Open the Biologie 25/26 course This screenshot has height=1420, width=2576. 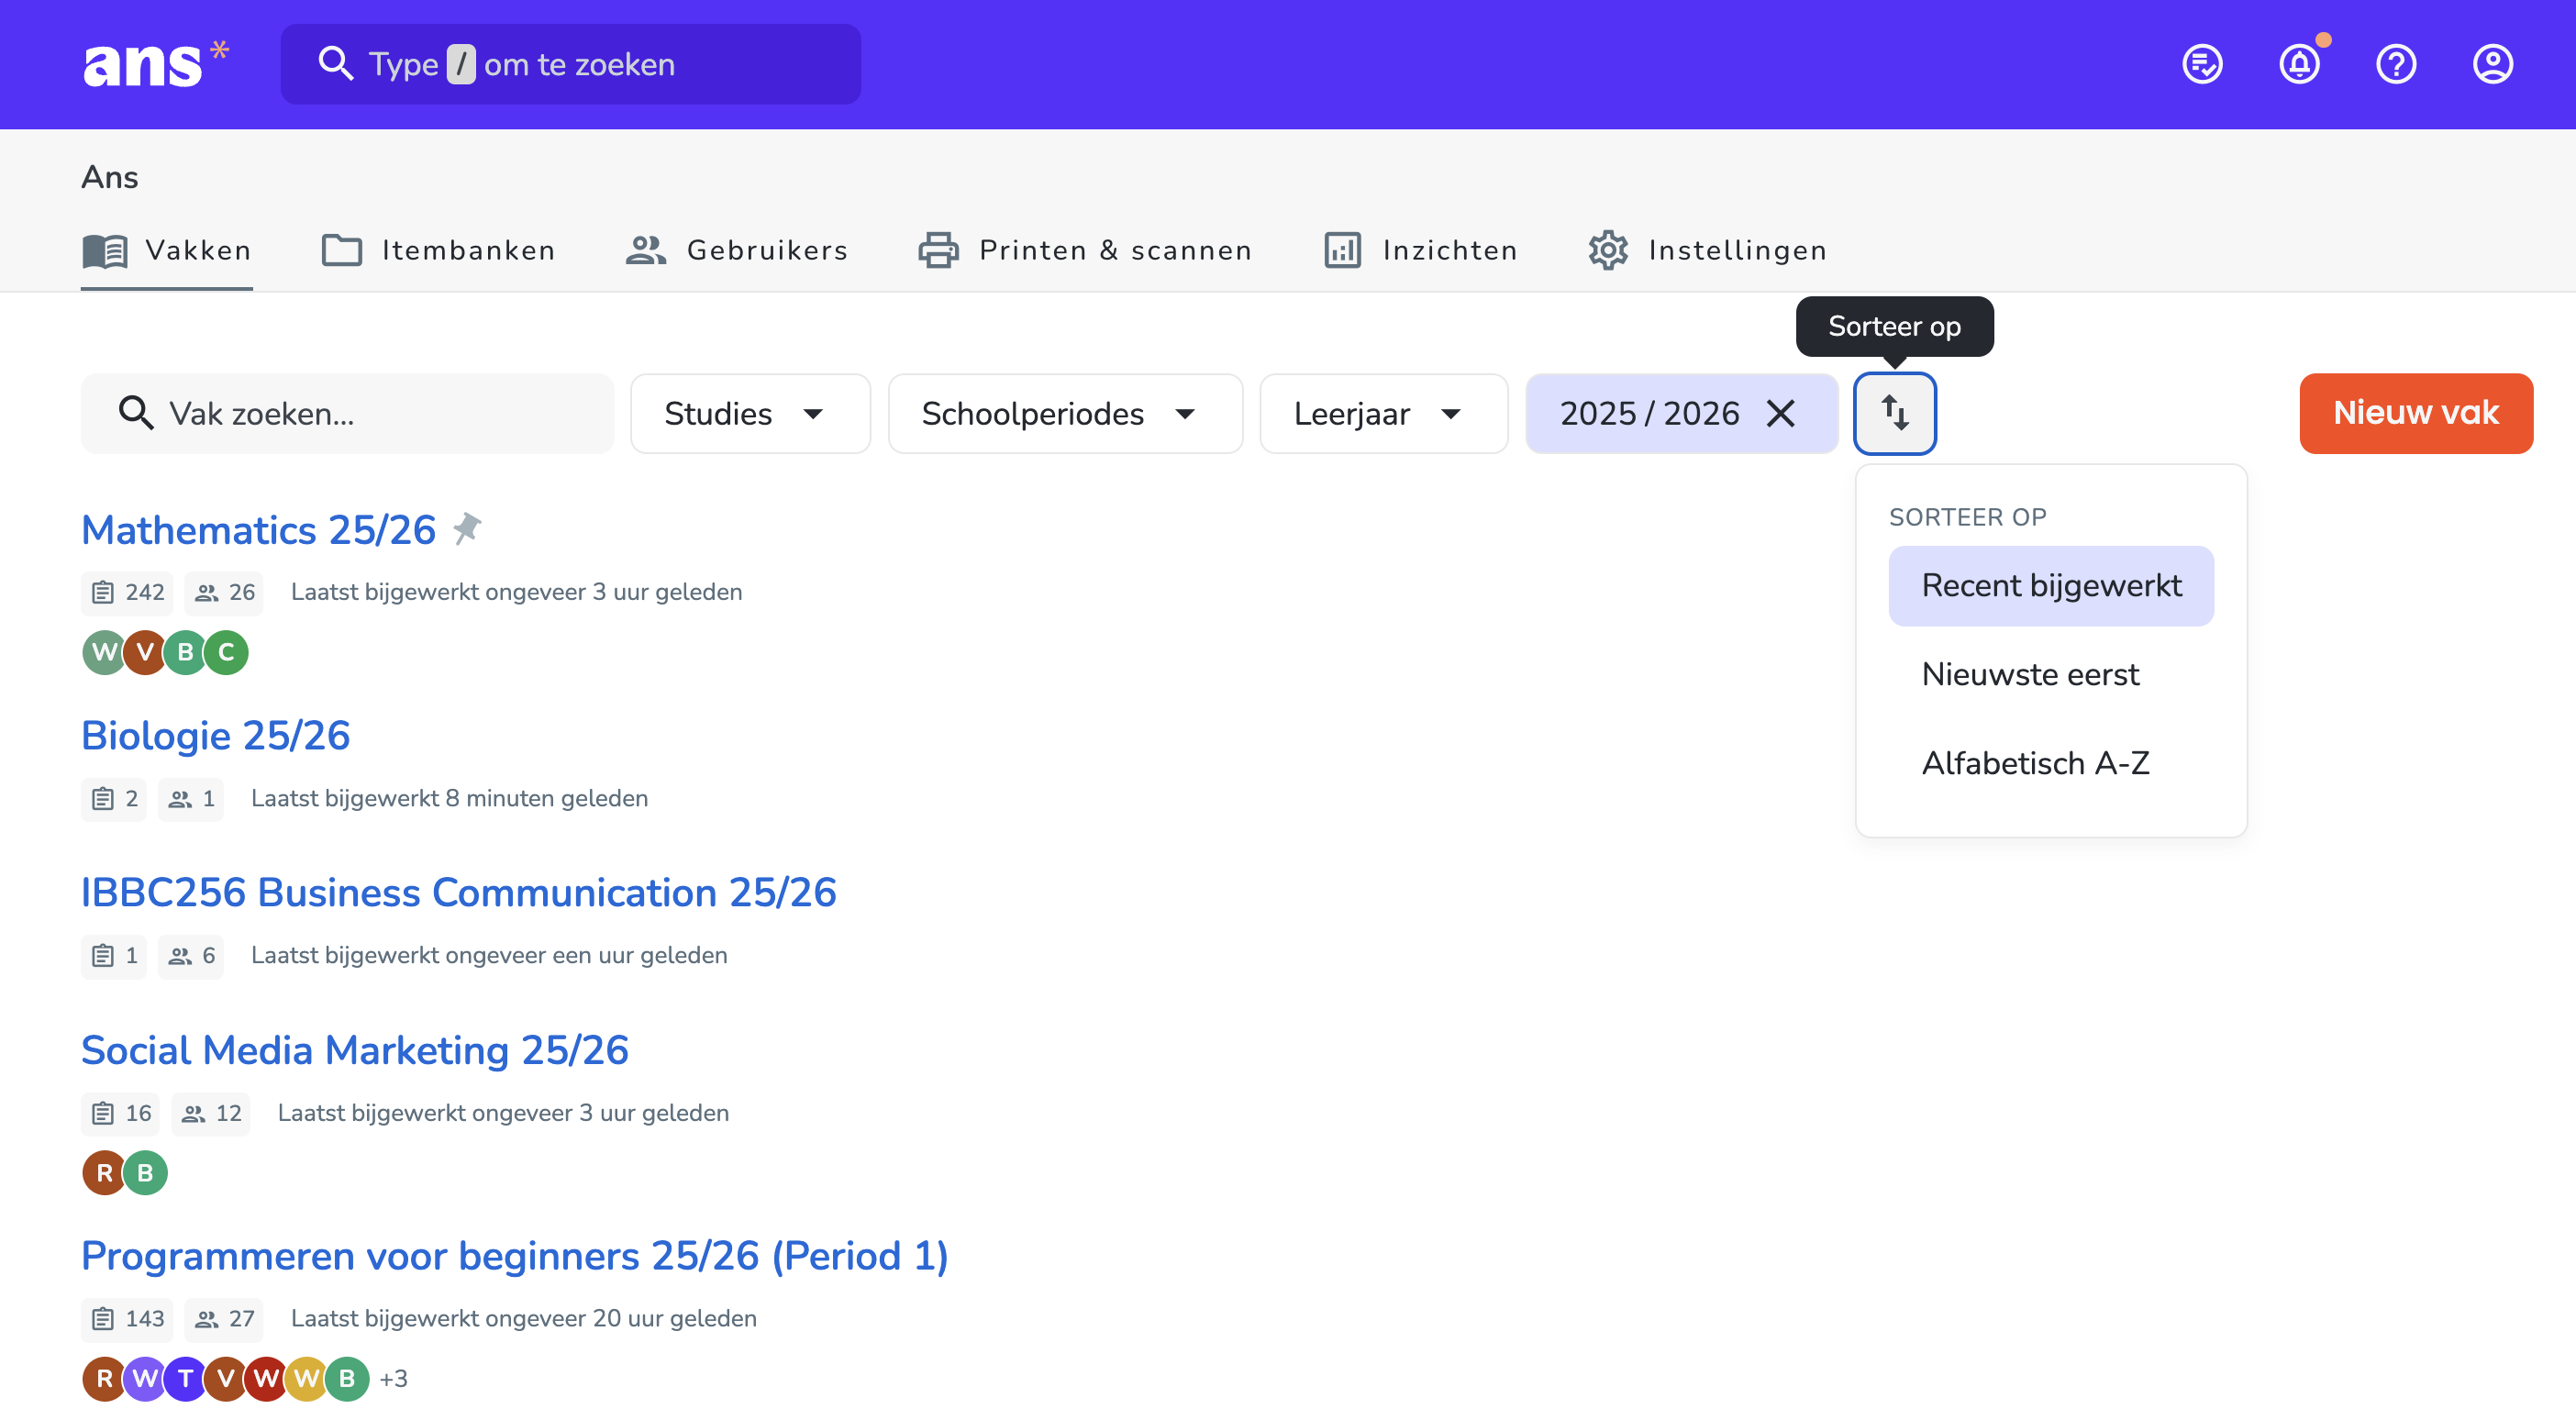(x=215, y=735)
